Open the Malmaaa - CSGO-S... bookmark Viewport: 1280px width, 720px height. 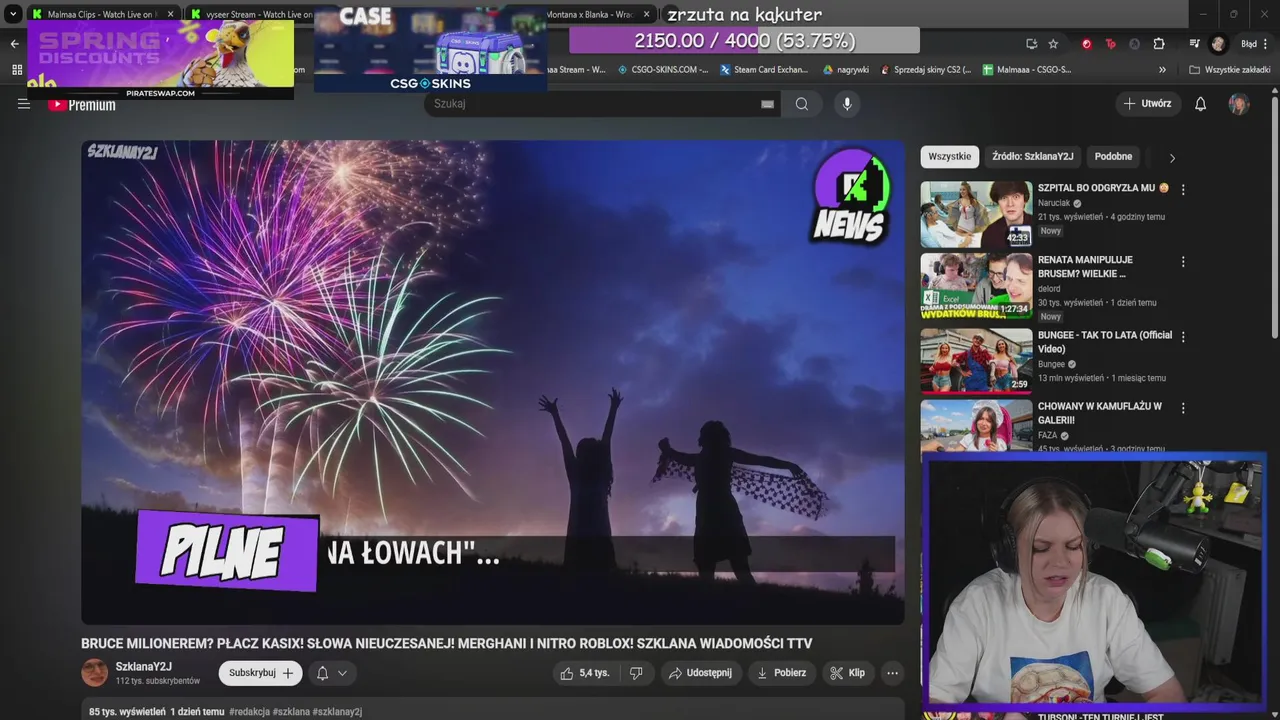pos(1027,69)
